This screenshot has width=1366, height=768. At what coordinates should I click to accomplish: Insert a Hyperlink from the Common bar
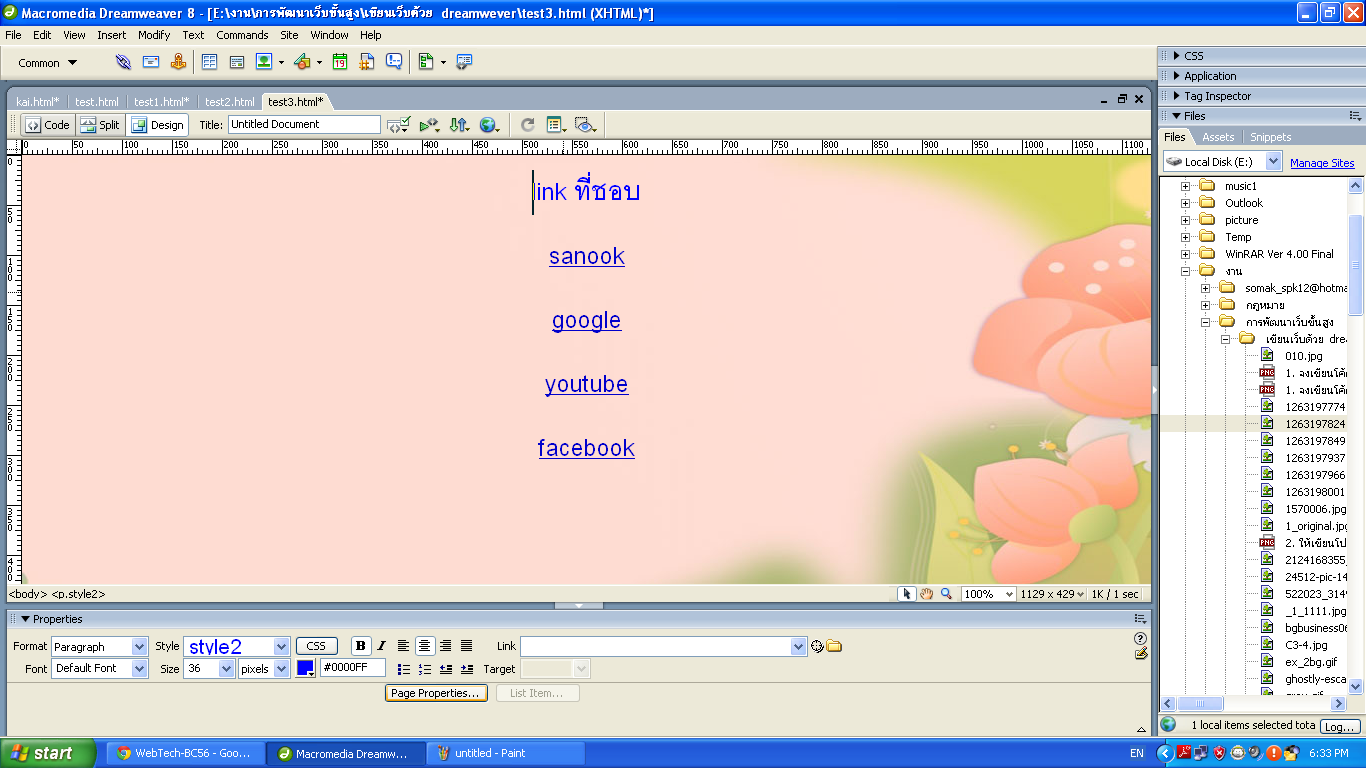pos(123,62)
